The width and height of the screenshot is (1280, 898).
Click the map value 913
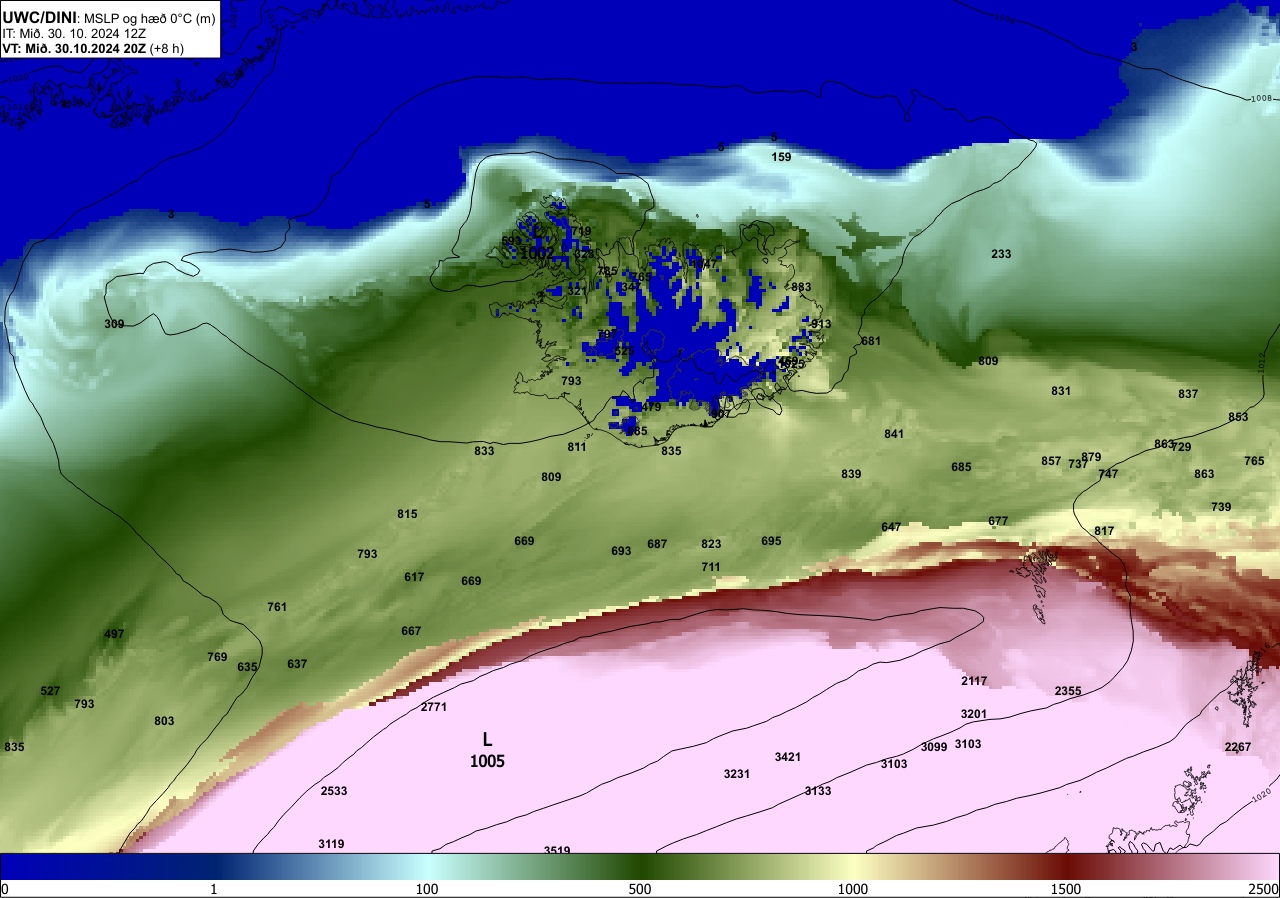pyautogui.click(x=821, y=324)
